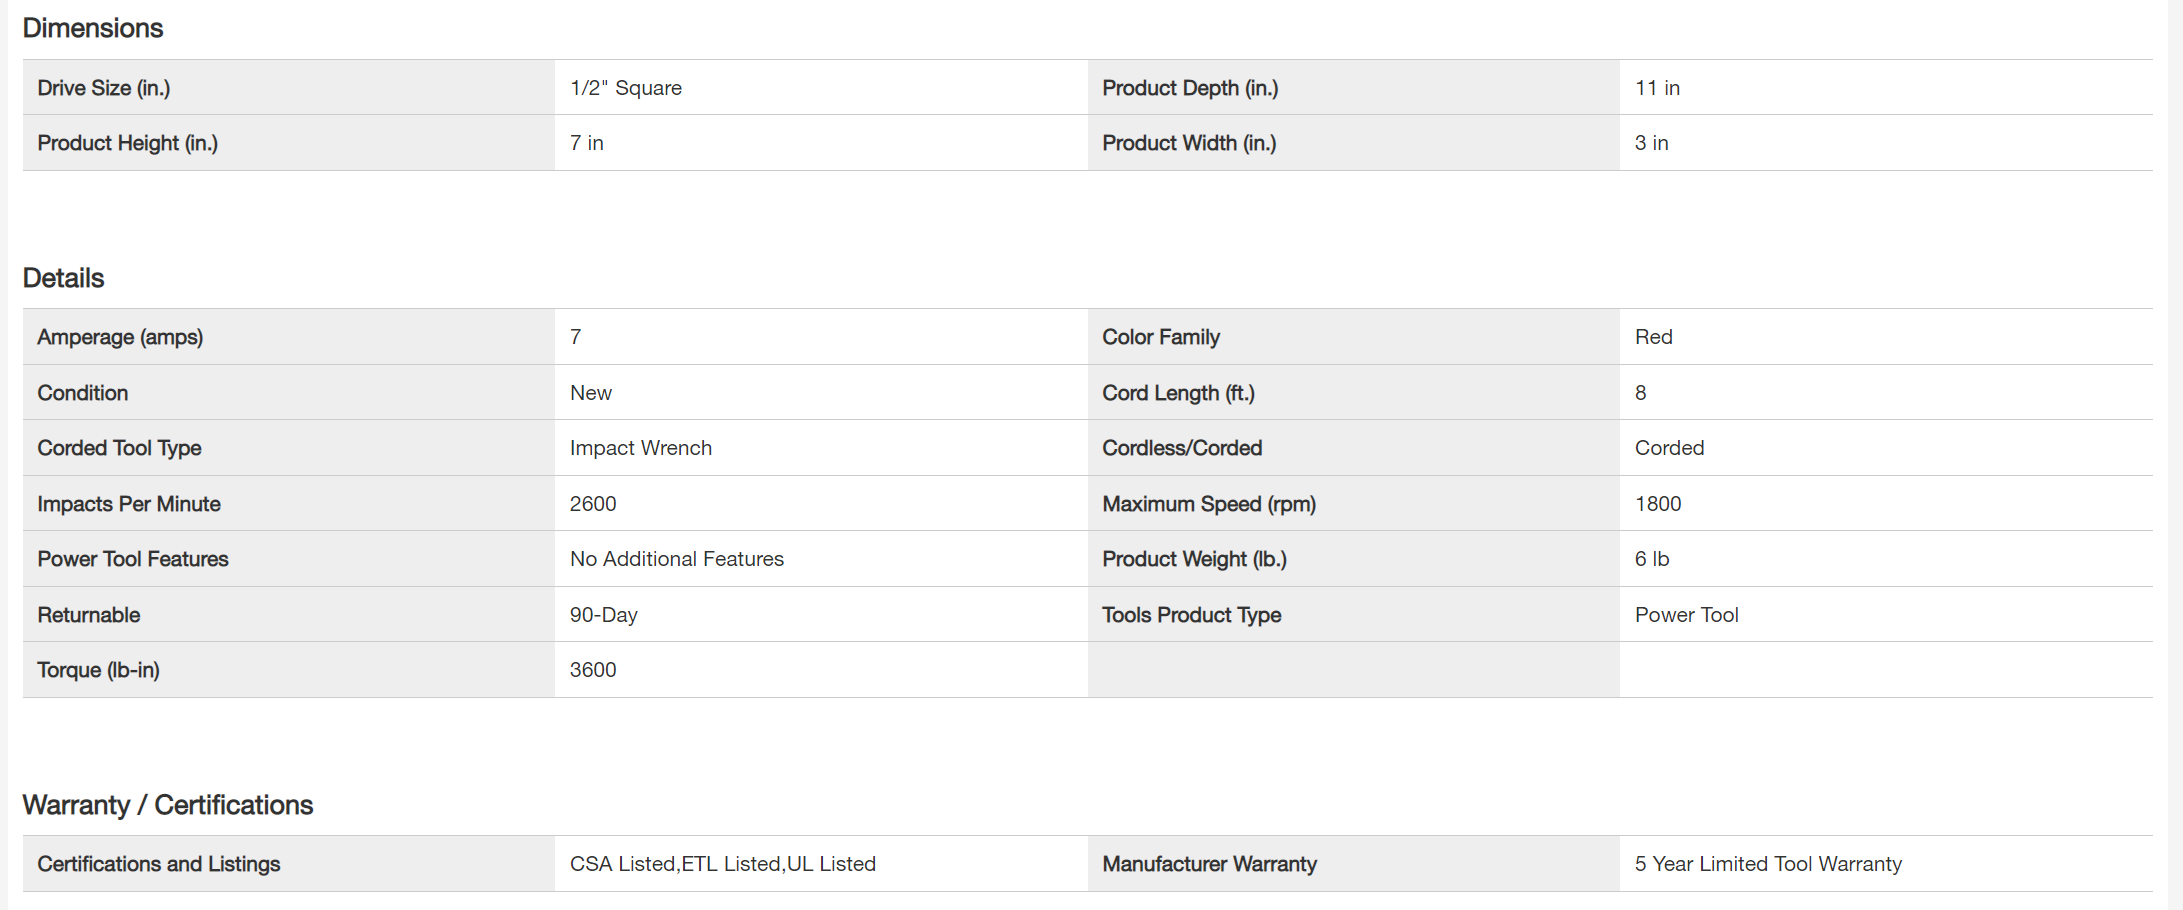Click the Product Weight (lb.) label

1194,559
